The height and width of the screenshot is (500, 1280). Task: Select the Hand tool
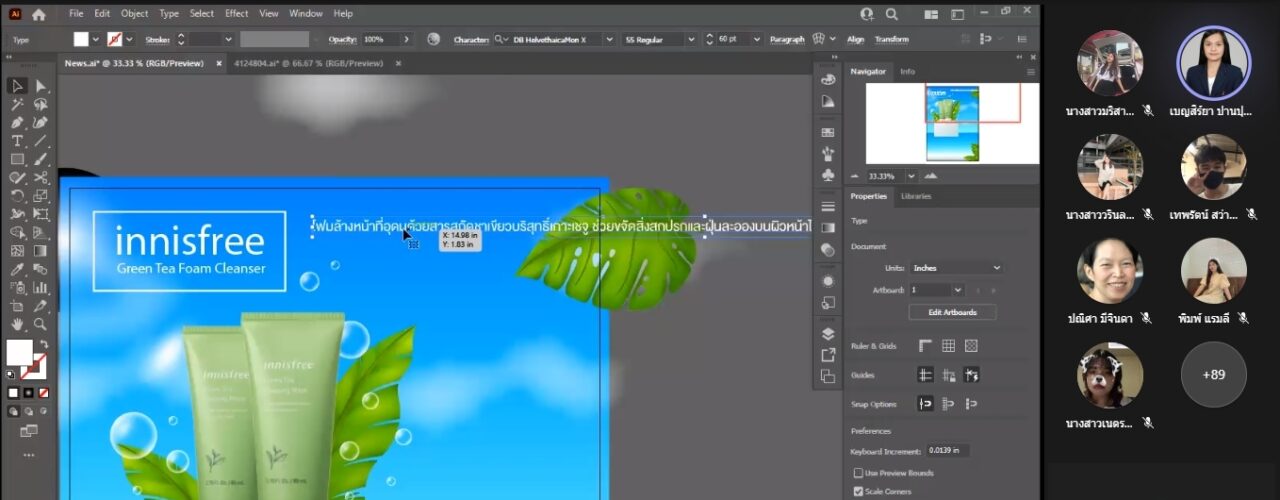17,324
